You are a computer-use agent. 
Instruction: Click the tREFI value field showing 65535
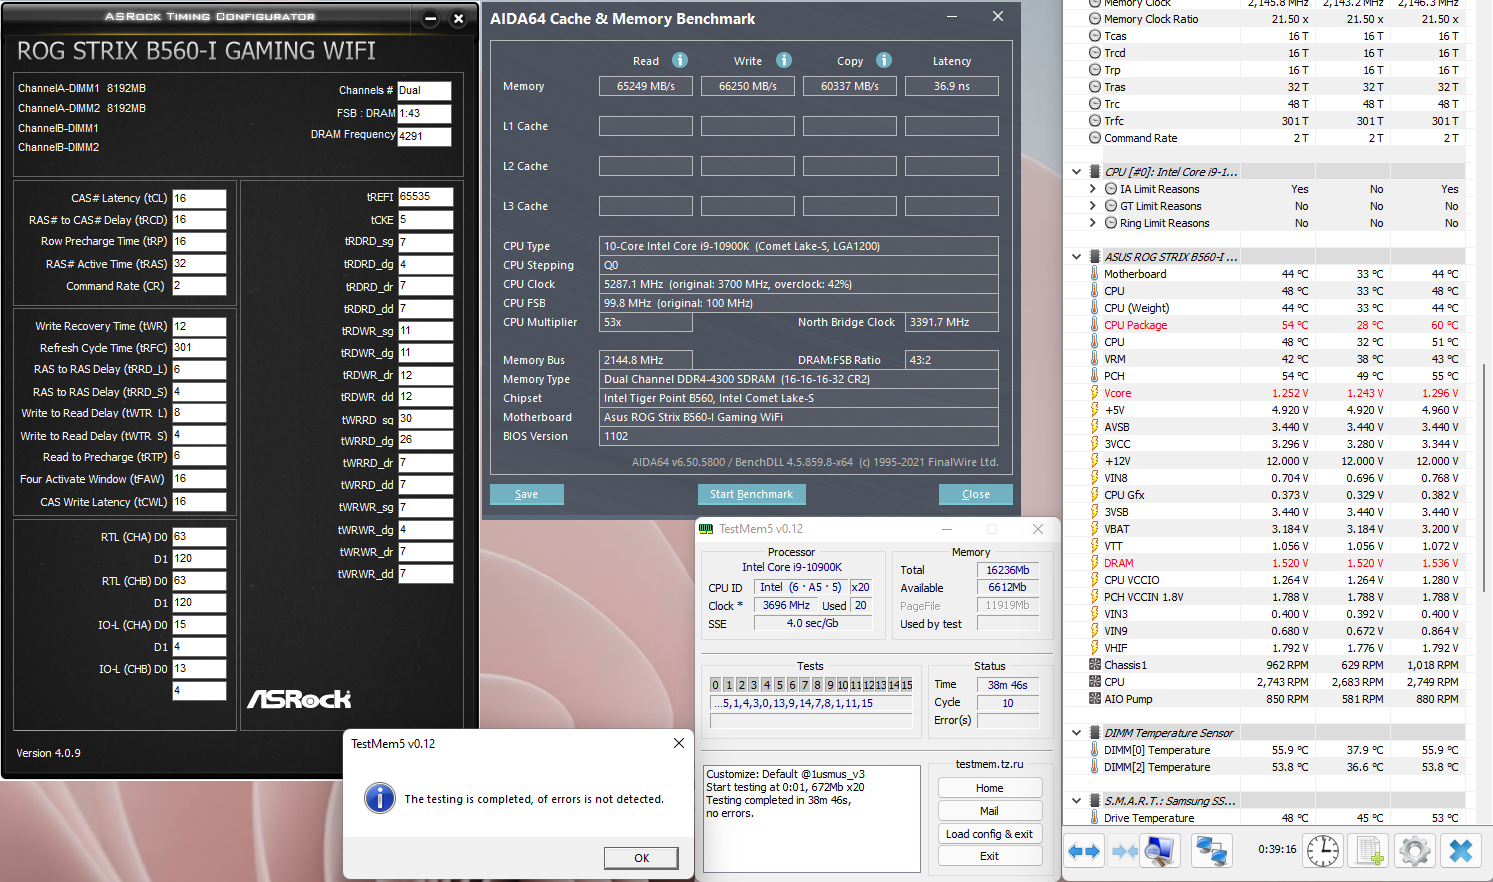coord(425,197)
